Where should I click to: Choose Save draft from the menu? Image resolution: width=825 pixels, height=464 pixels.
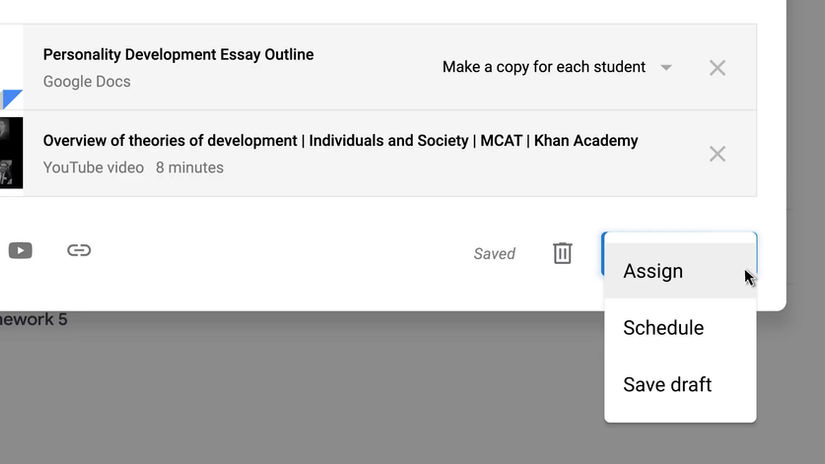(x=680, y=385)
